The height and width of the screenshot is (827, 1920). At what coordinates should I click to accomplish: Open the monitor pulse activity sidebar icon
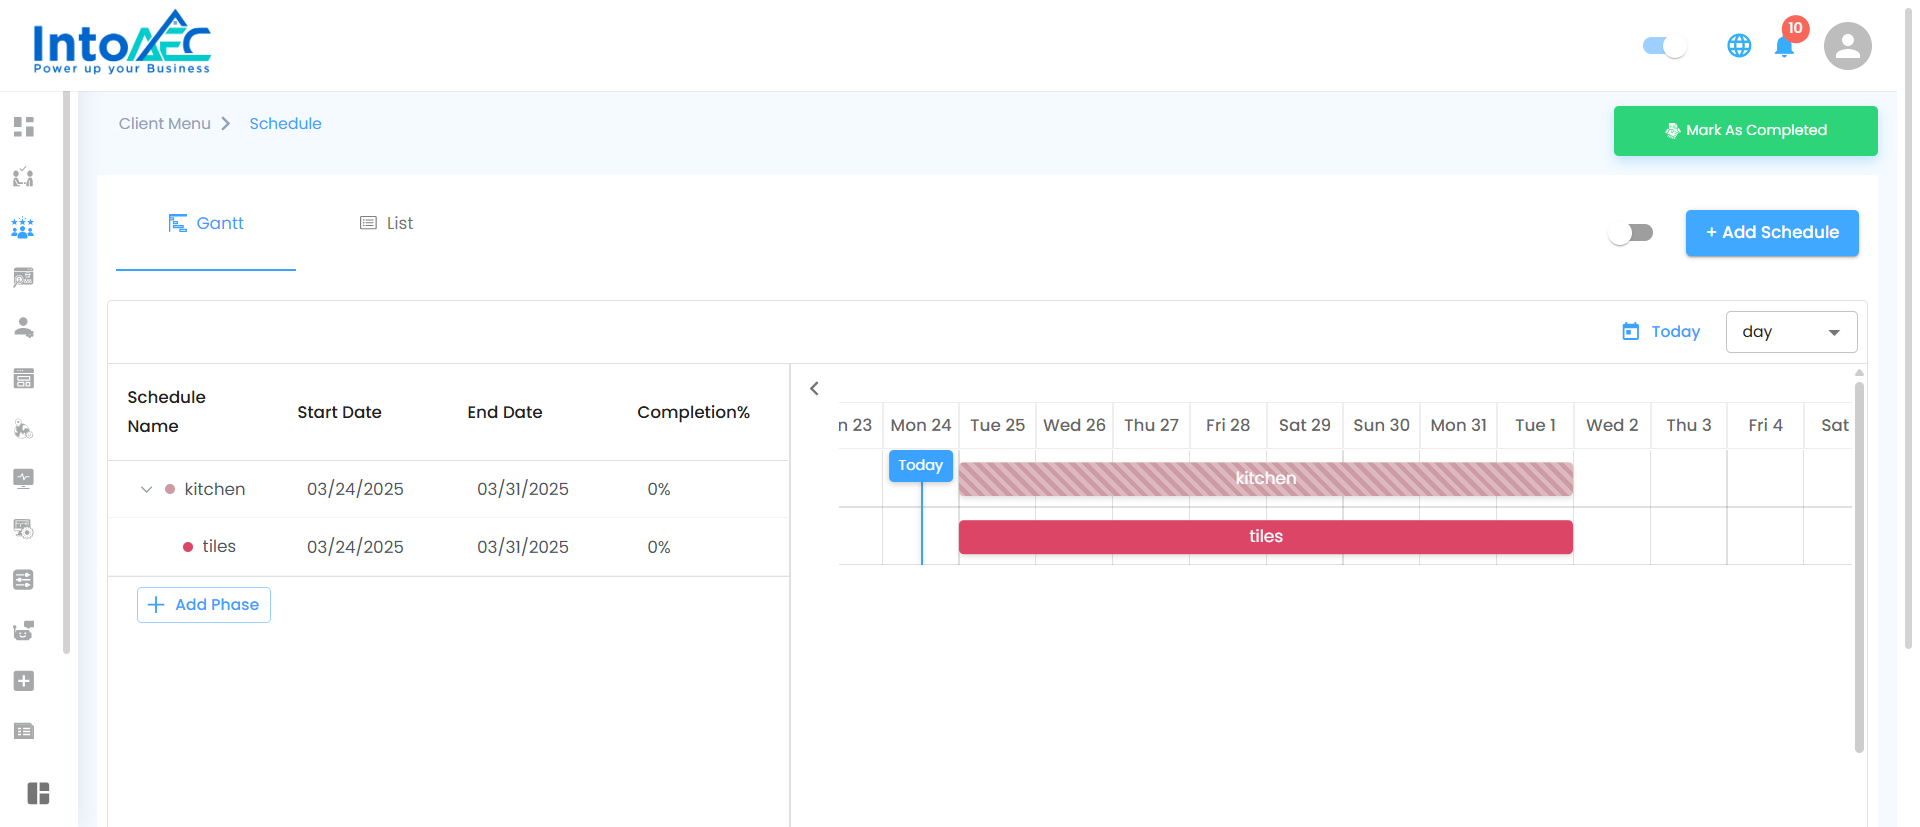click(24, 479)
